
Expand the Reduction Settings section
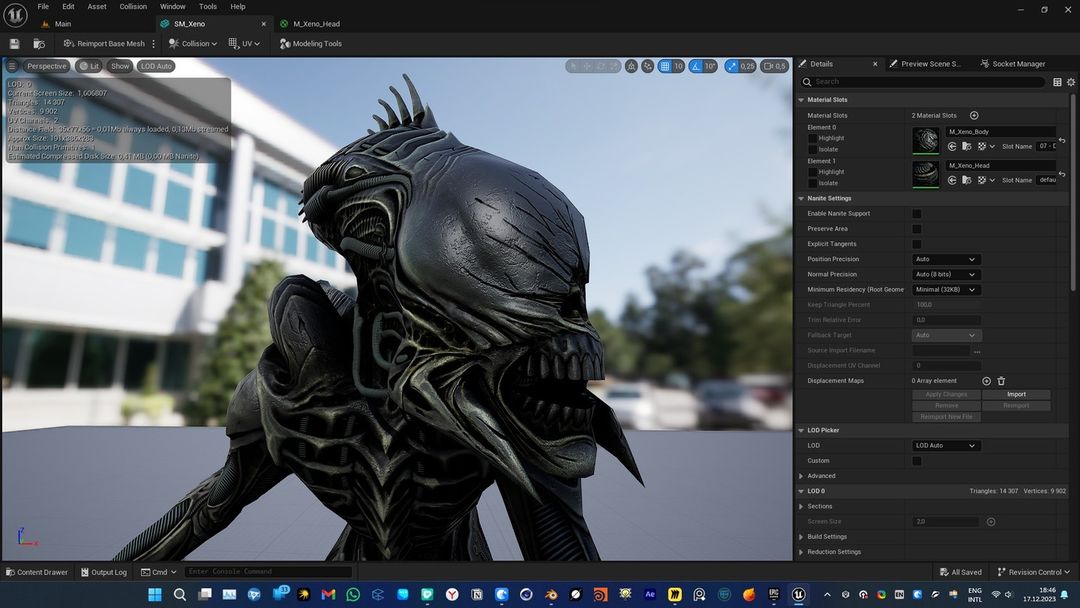click(801, 552)
